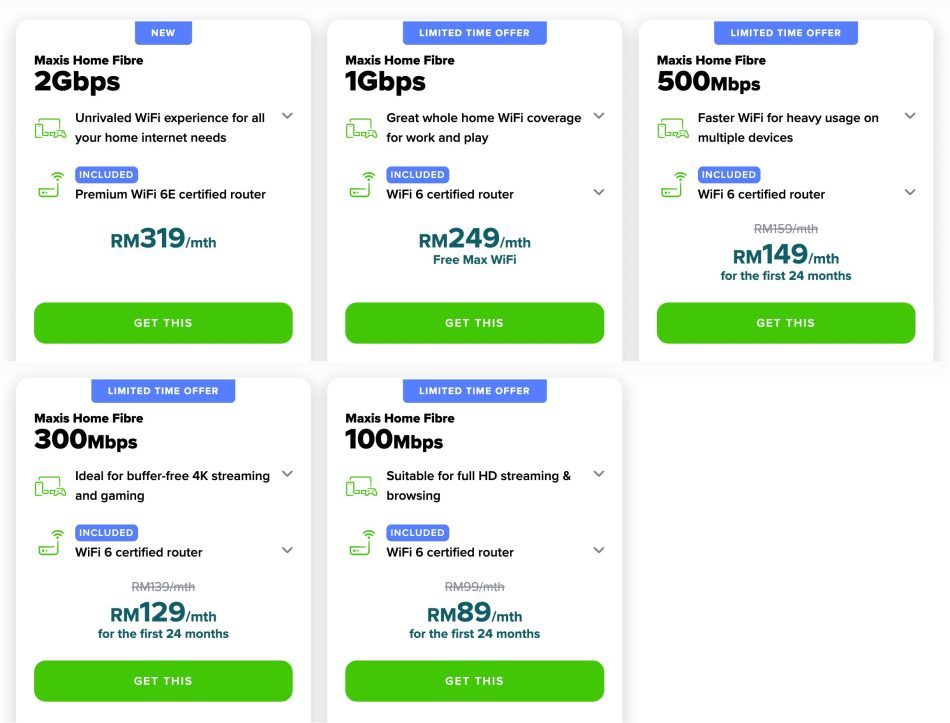Expand the 100Mbps streaming description
Viewport: 950px width, 723px height.
click(598, 474)
